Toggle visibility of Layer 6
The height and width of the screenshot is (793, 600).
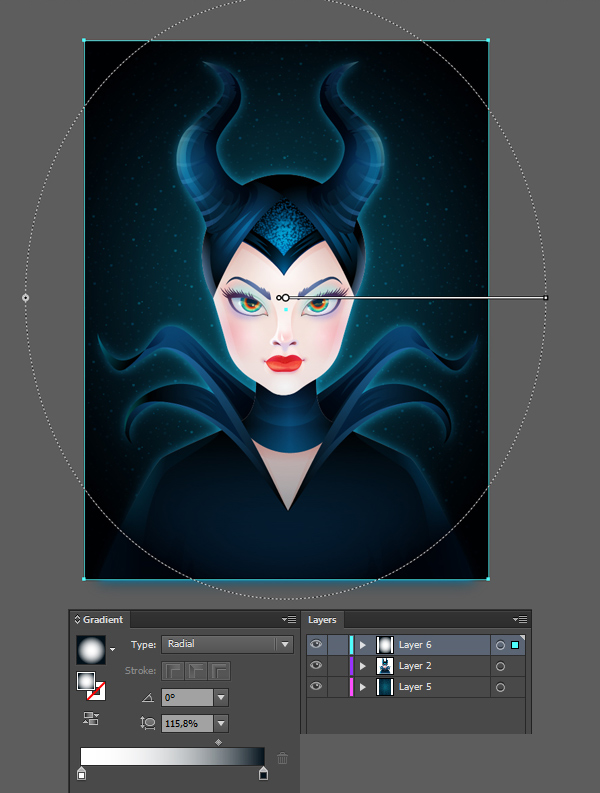point(316,644)
